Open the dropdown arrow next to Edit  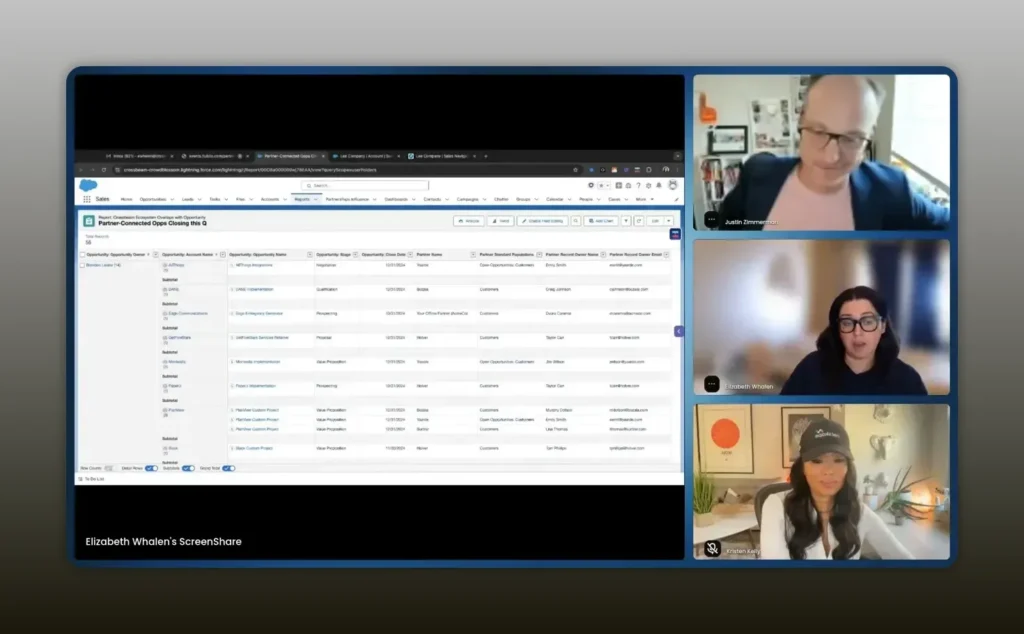[670, 220]
